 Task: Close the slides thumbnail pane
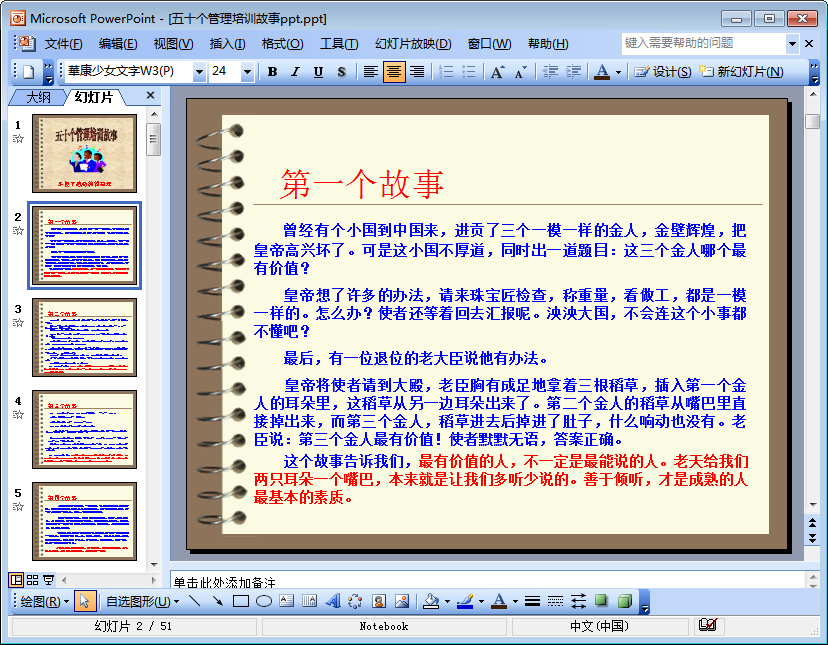(150, 95)
